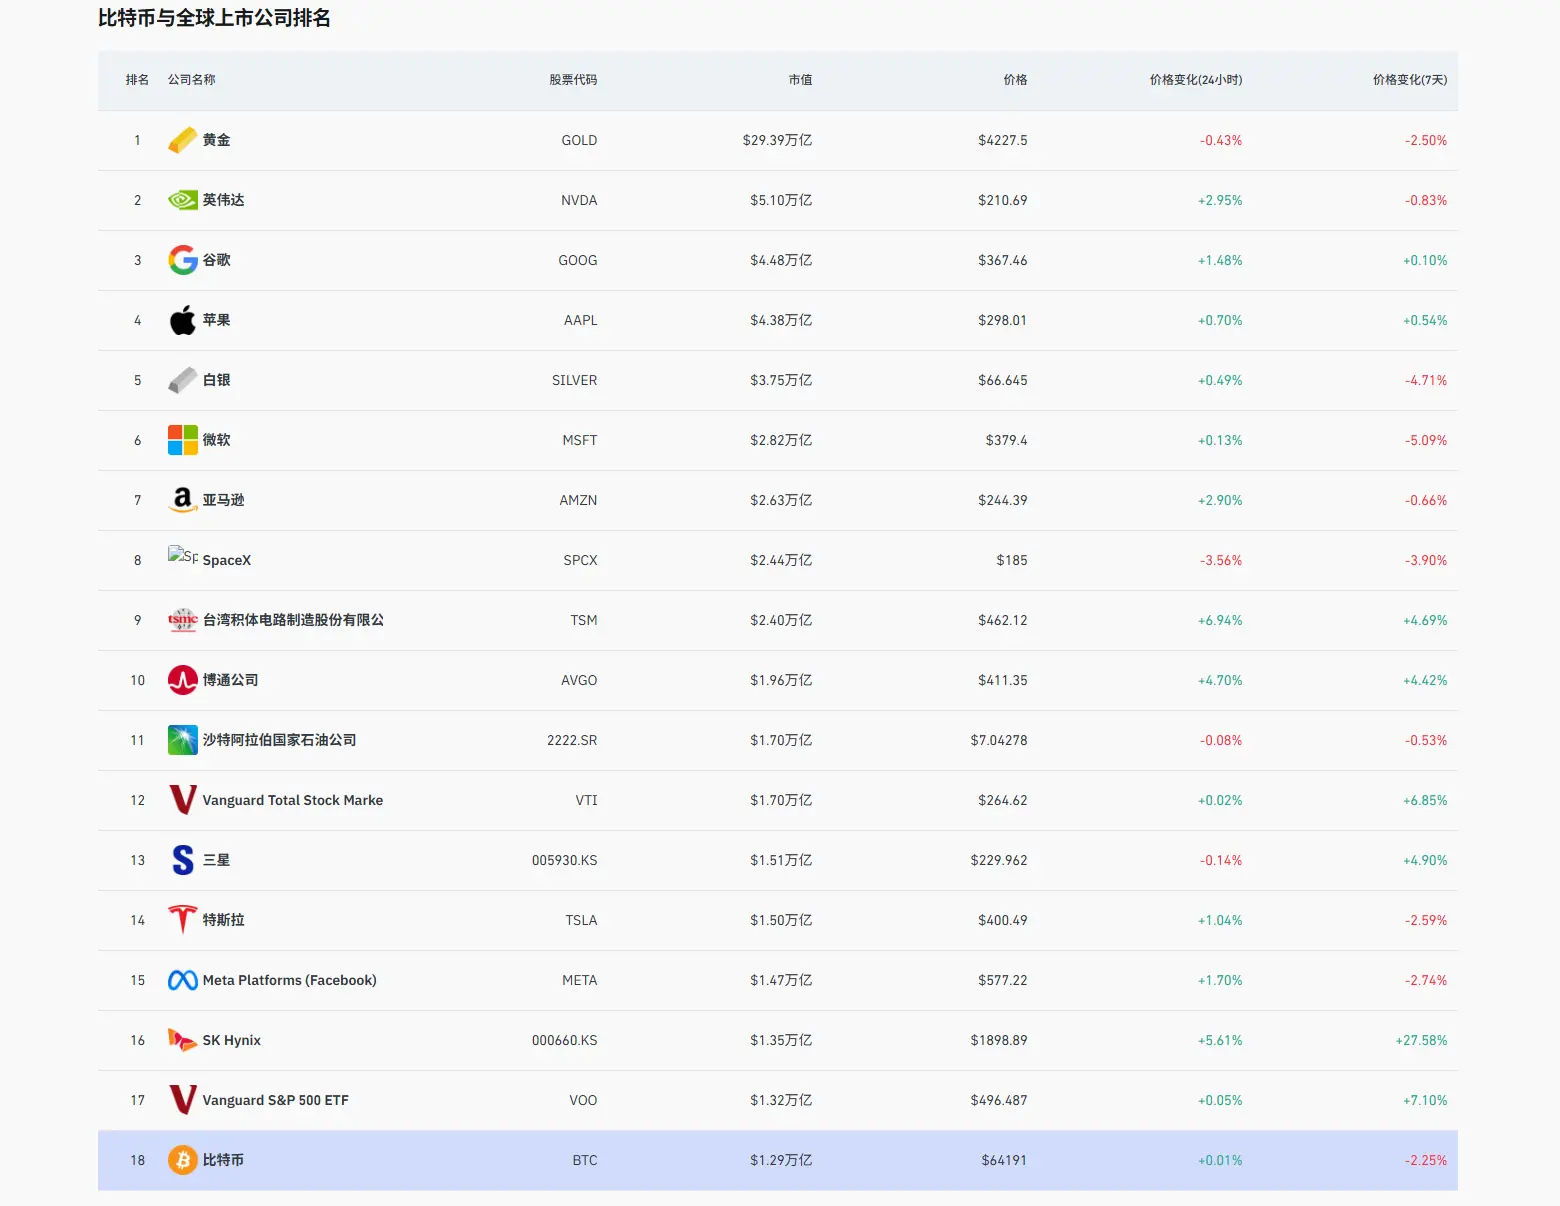This screenshot has width=1560, height=1206.
Task: Click the BTC ticker symbol
Action: pos(585,1160)
